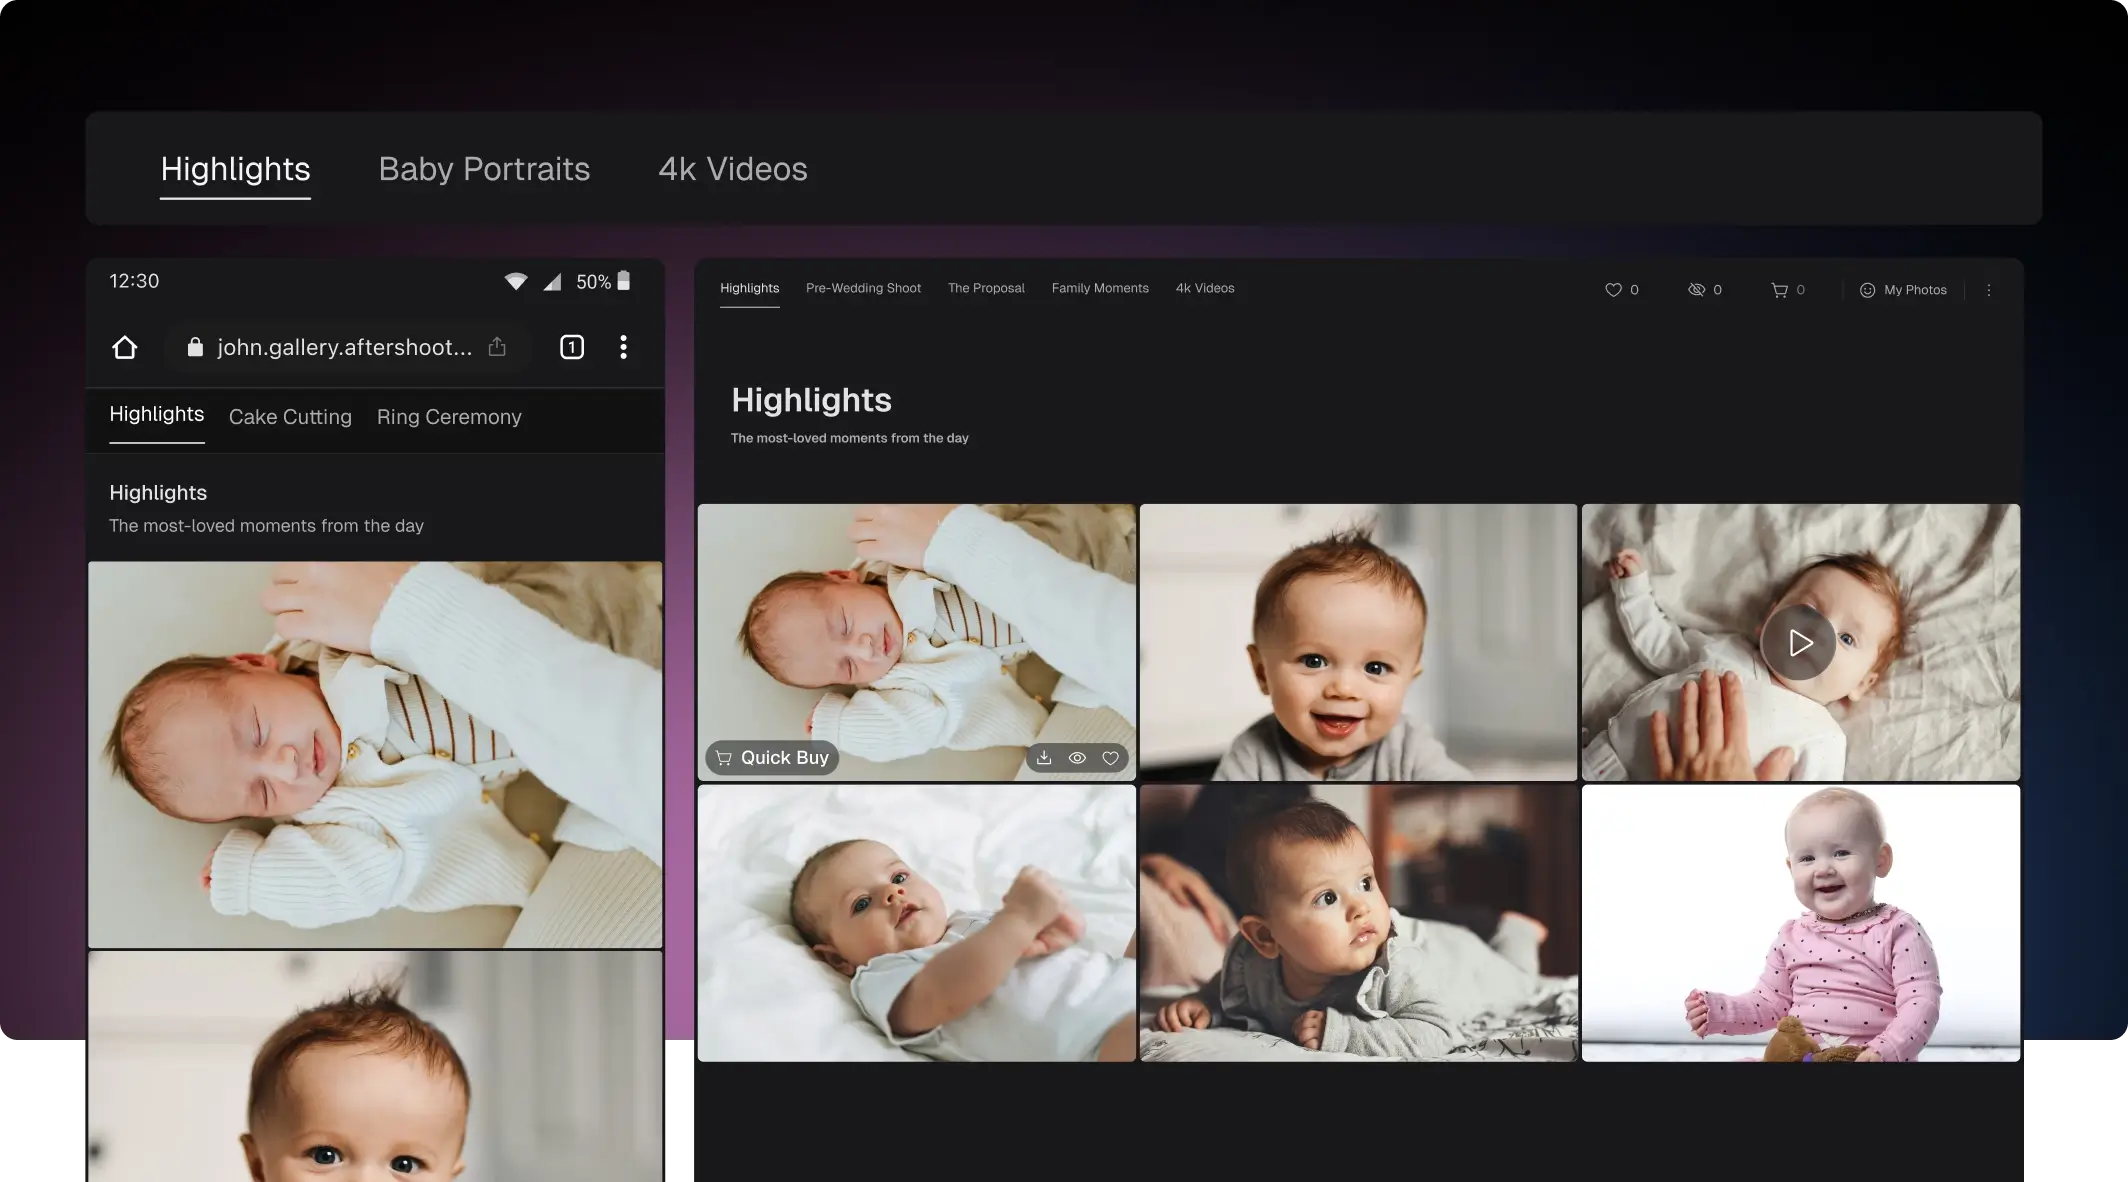Viewport: 2128px width, 1182px height.
Task: Open the Baby Portraits tab
Action: tap(484, 169)
